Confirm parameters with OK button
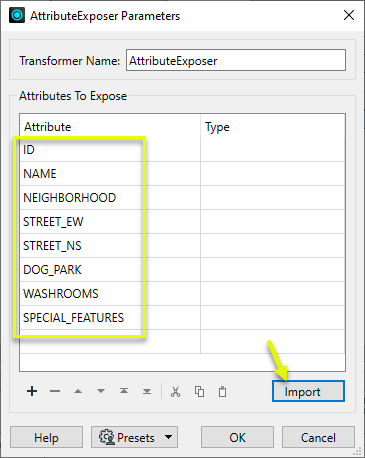 [237, 437]
